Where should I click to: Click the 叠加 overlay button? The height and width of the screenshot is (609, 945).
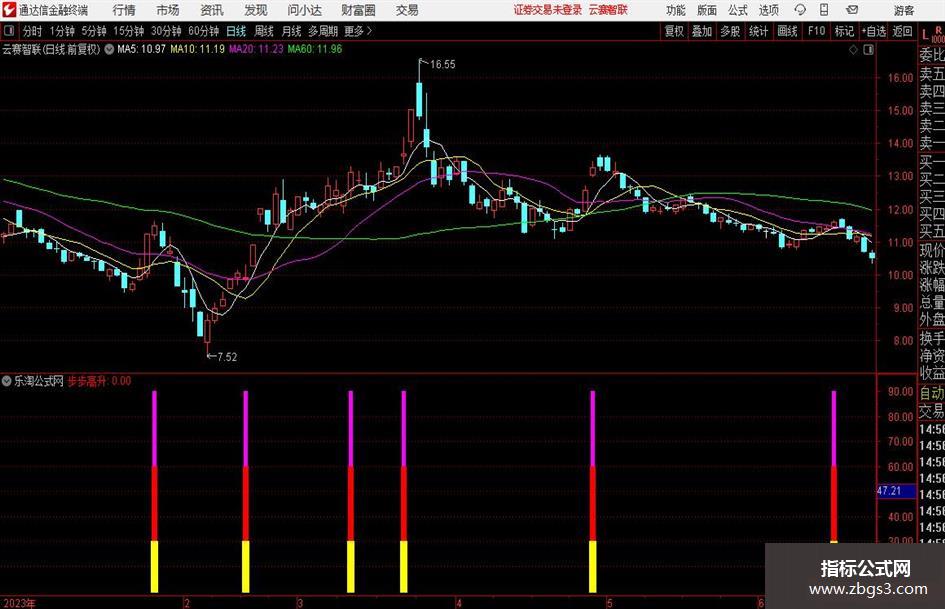[x=702, y=31]
